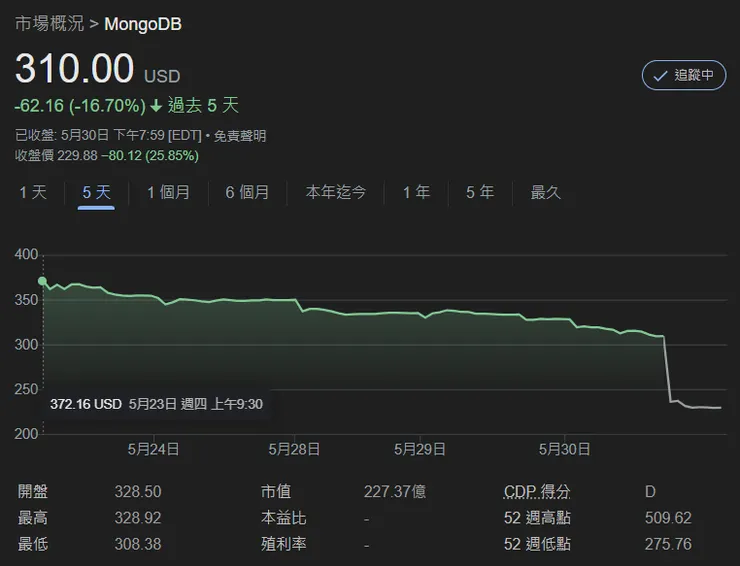The image size is (740, 566).
Task: Click the -62.16 (-16.70%) change text
Action: (x=80, y=106)
